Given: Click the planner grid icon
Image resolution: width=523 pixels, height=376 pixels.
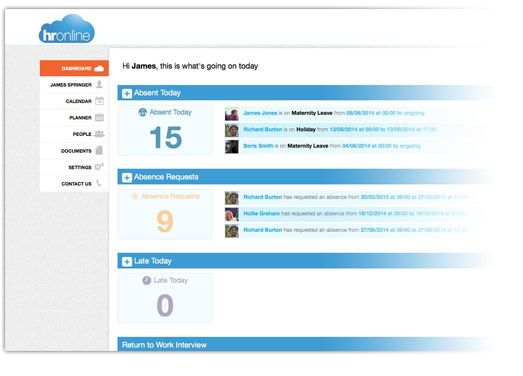Looking at the screenshot, I should click(99, 117).
